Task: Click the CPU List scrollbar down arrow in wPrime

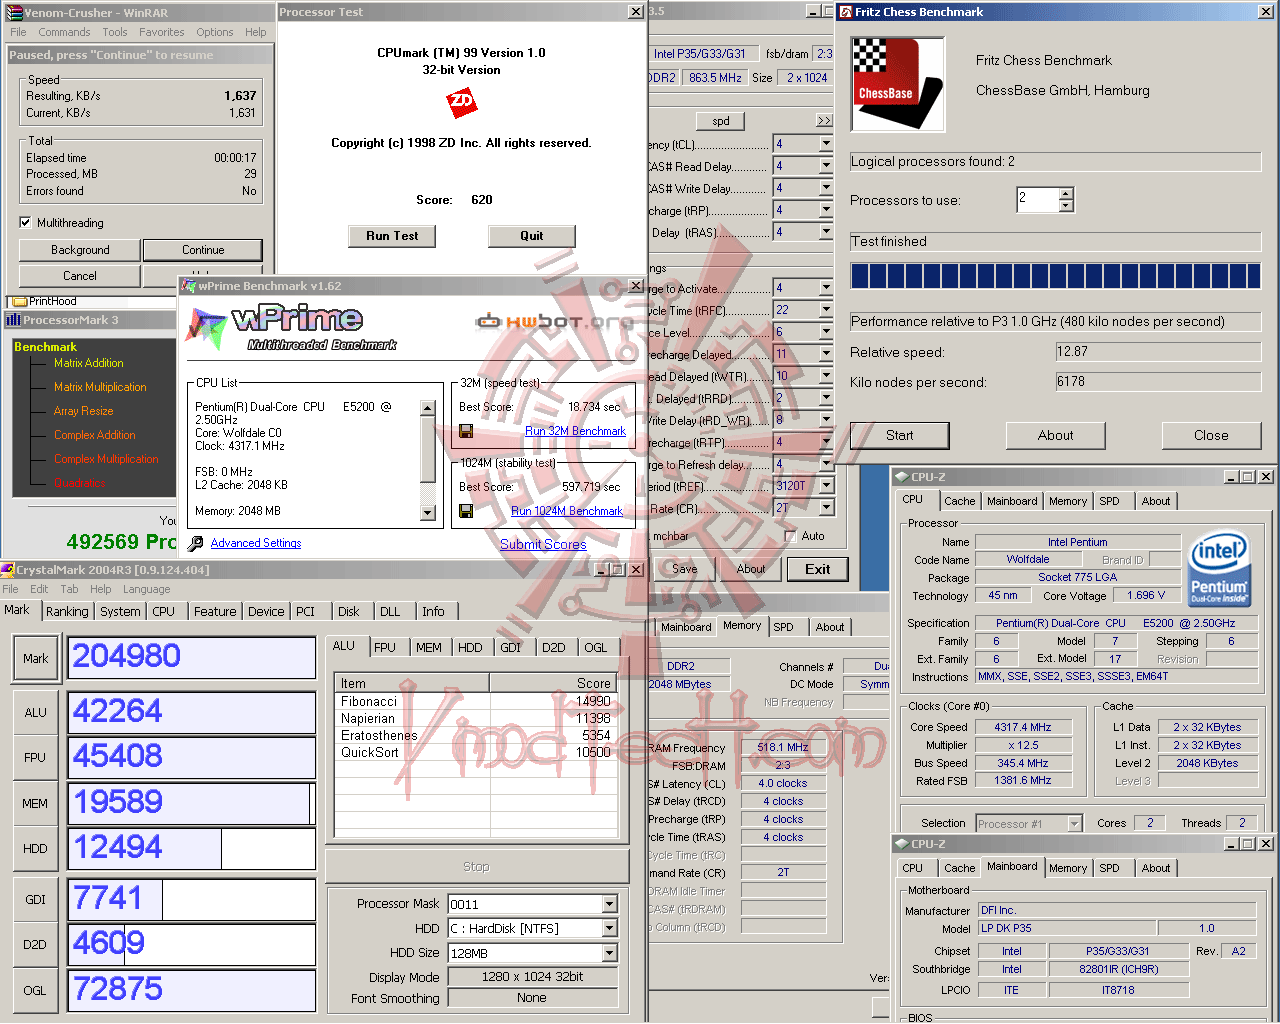Action: pyautogui.click(x=428, y=513)
